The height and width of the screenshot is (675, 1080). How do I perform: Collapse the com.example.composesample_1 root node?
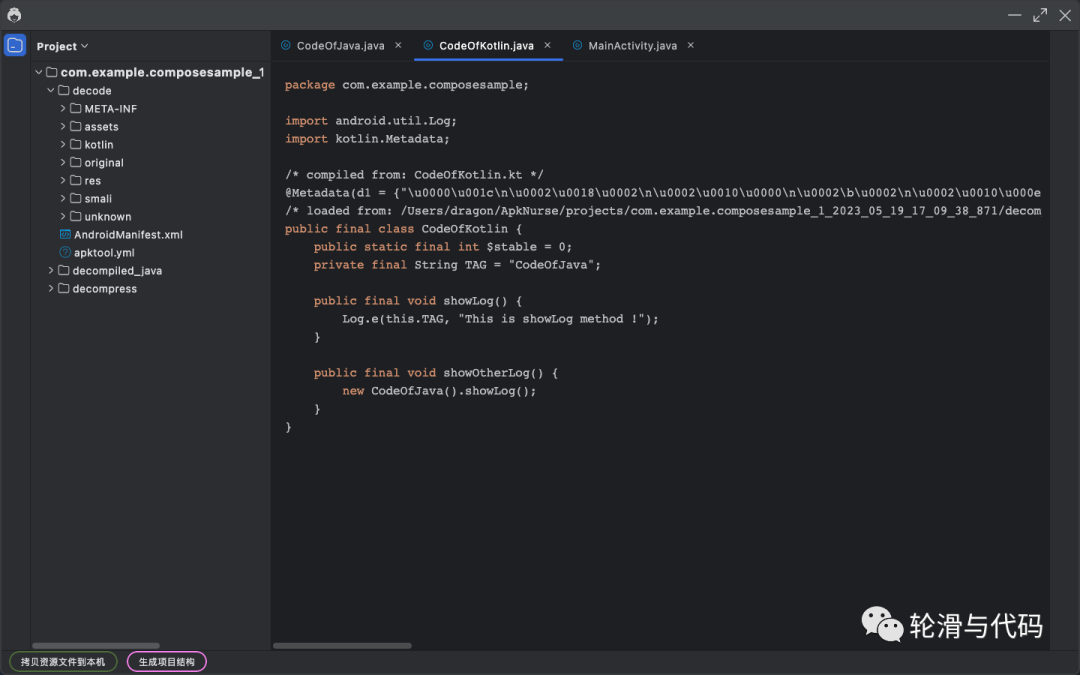tap(39, 73)
